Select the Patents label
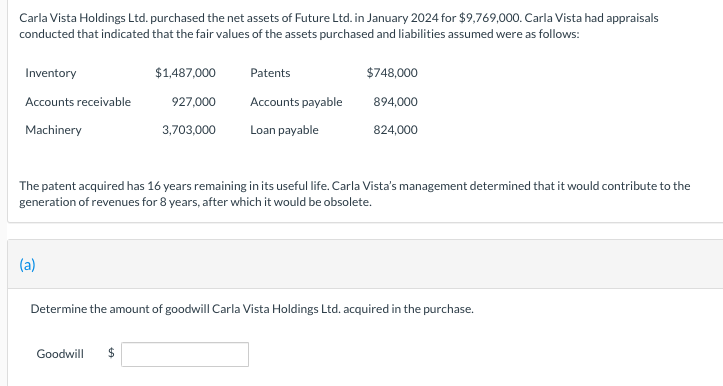 pos(270,73)
